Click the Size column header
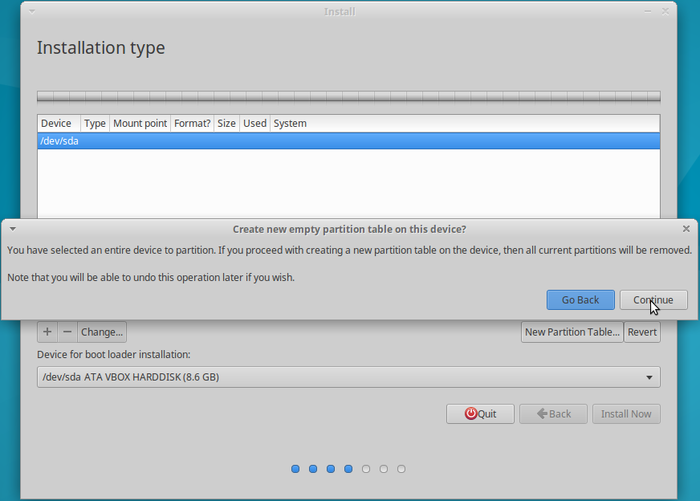700x501 pixels. point(226,123)
